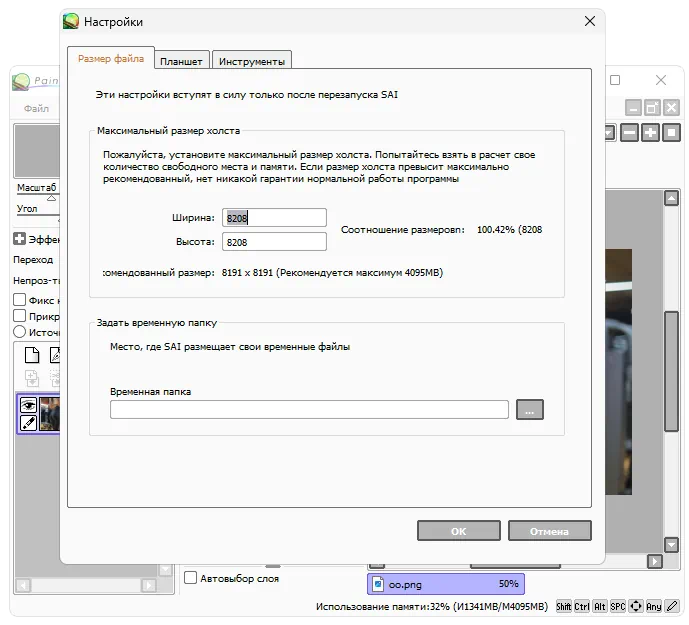Click the Высота height input field
Image resolution: width=689 pixels, height=625 pixels.
click(x=274, y=242)
